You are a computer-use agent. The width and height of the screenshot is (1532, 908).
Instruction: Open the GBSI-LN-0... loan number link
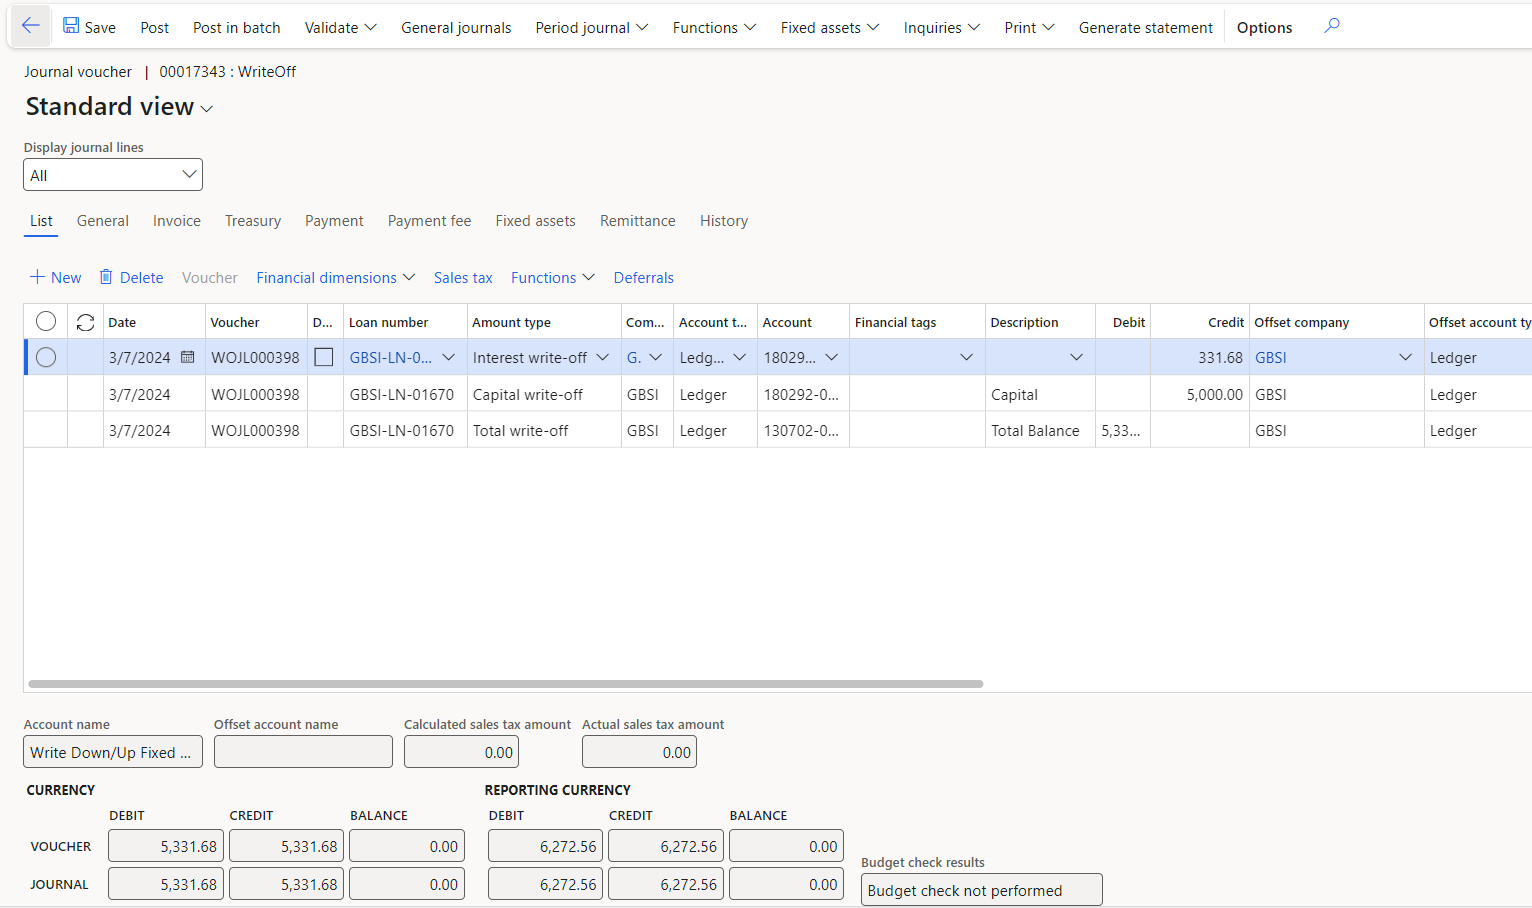pyautogui.click(x=391, y=357)
